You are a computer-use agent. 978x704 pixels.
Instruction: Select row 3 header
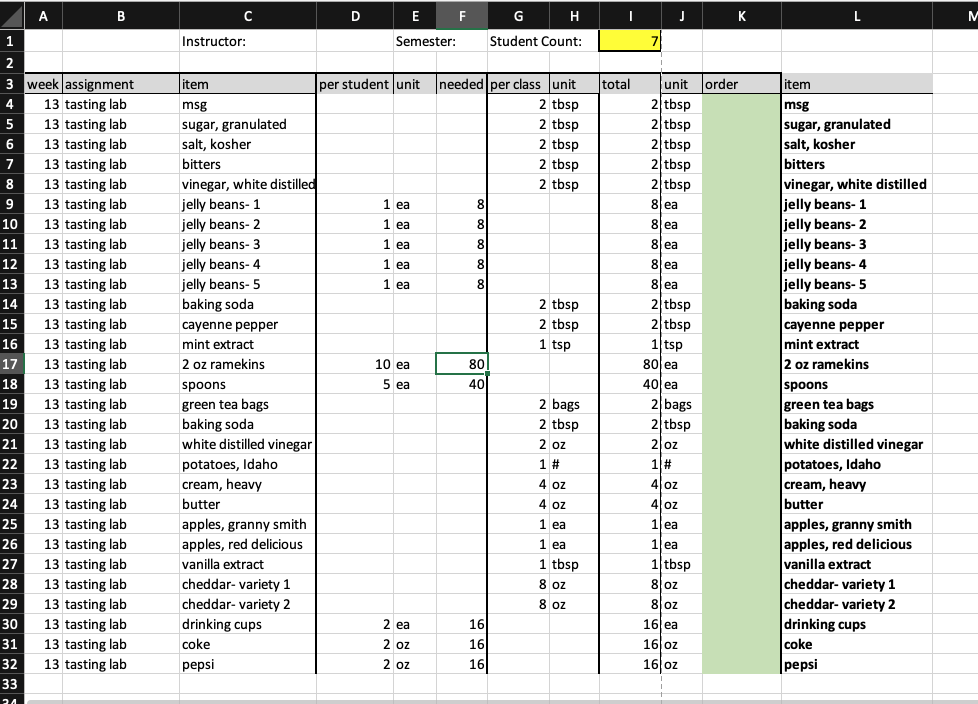click(12, 84)
